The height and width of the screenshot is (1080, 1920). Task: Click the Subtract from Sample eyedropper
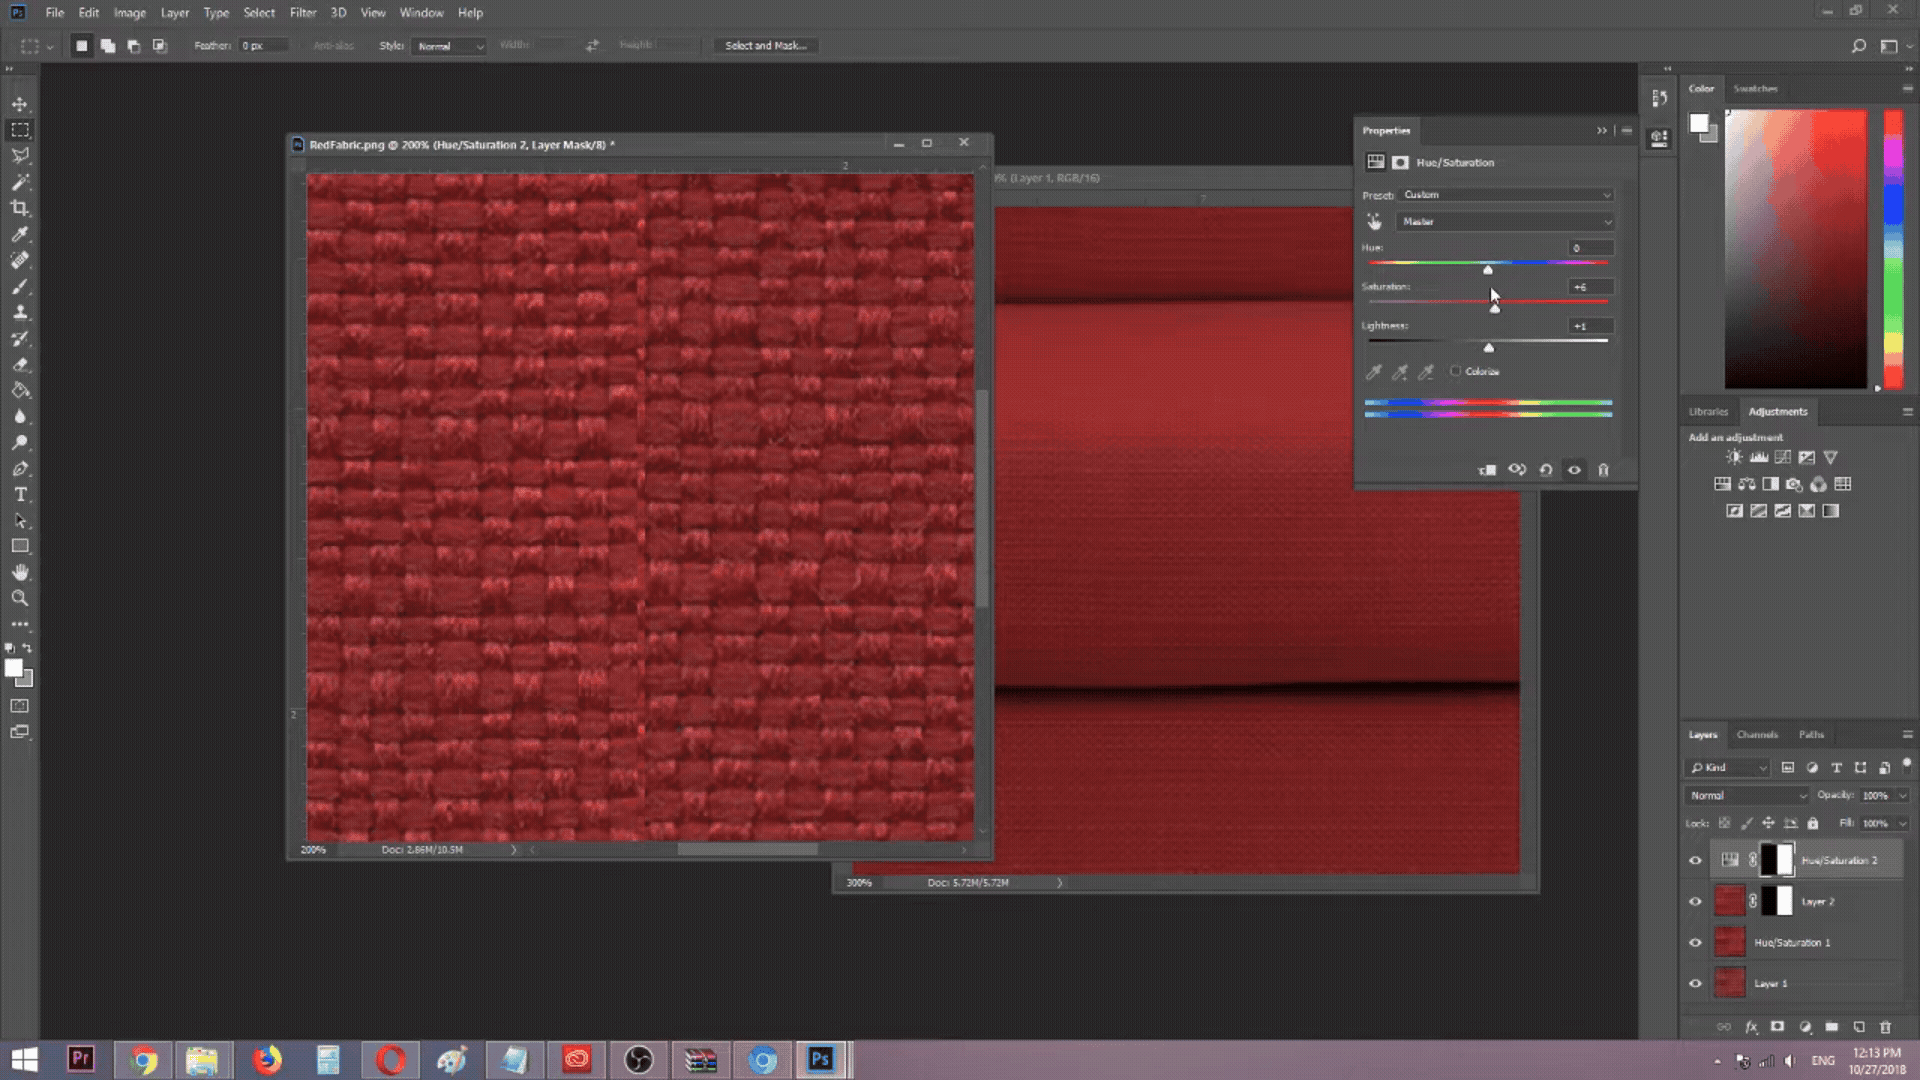(x=1427, y=372)
